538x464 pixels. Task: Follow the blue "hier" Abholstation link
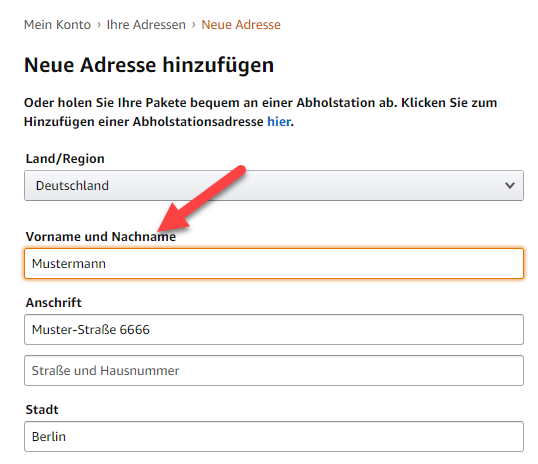279,121
